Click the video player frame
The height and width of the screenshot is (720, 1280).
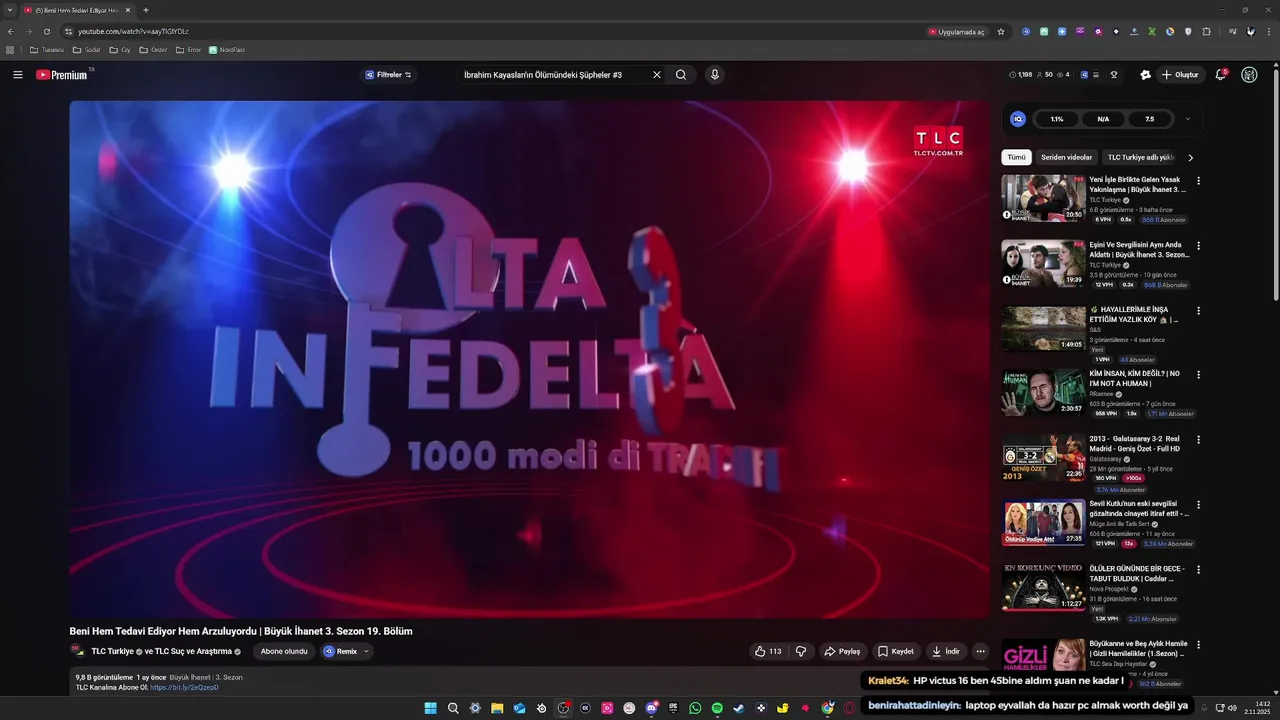pyautogui.click(x=529, y=359)
